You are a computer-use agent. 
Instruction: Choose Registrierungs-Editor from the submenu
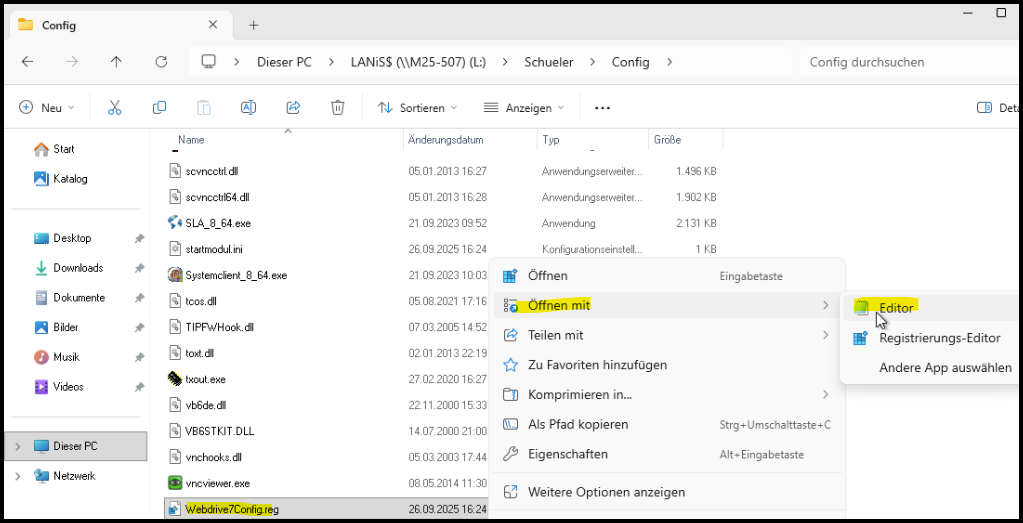[938, 338]
